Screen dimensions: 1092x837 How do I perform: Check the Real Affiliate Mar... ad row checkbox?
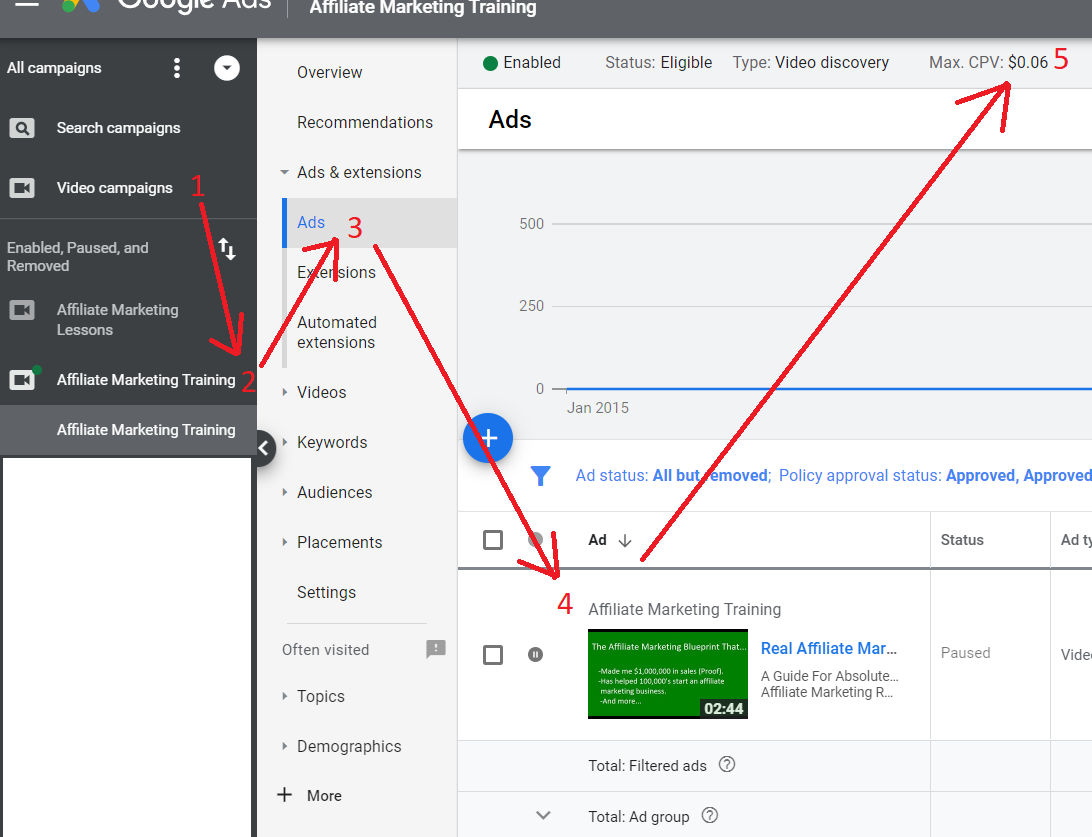point(493,655)
